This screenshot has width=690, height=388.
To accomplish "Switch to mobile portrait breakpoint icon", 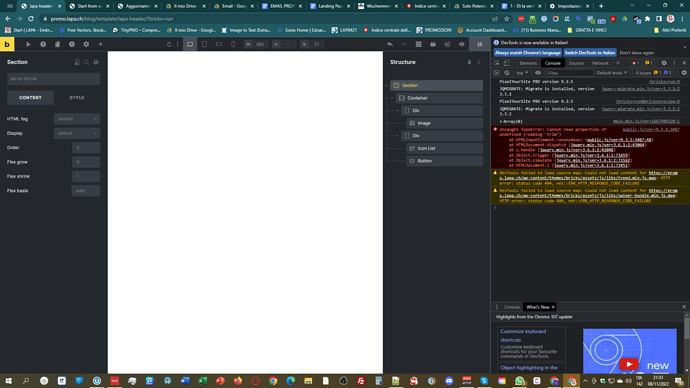I will [233, 44].
